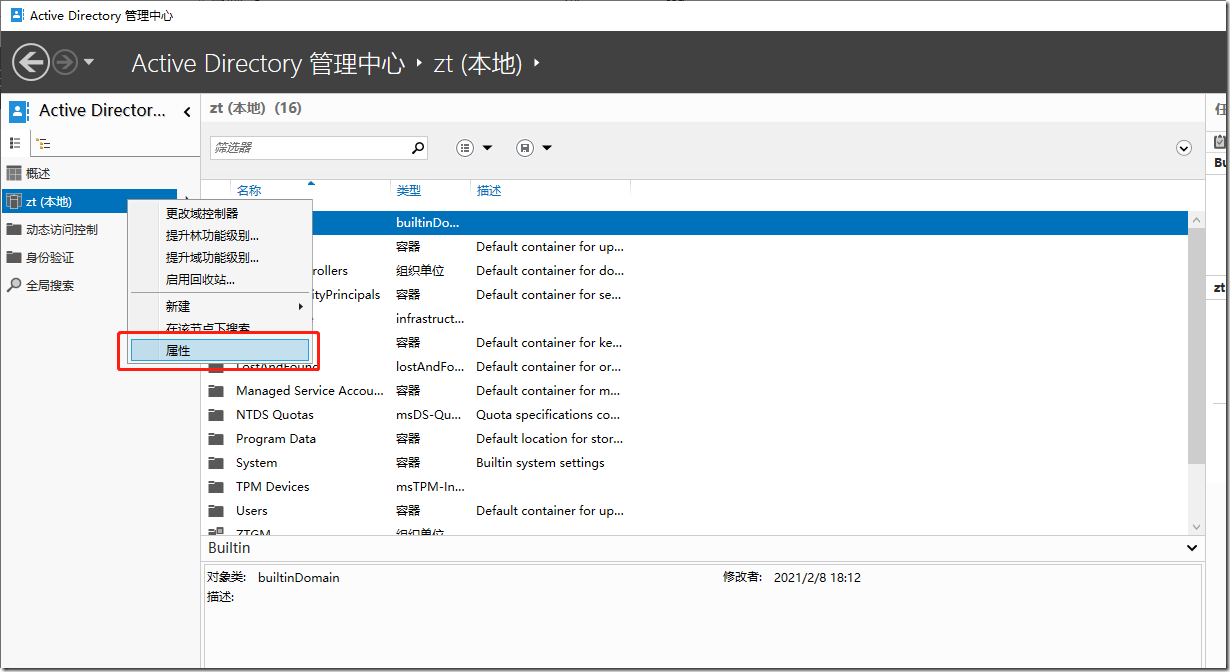Click the msDS-Qu... type cell
Image resolution: width=1230 pixels, height=672 pixels.
[x=430, y=415]
